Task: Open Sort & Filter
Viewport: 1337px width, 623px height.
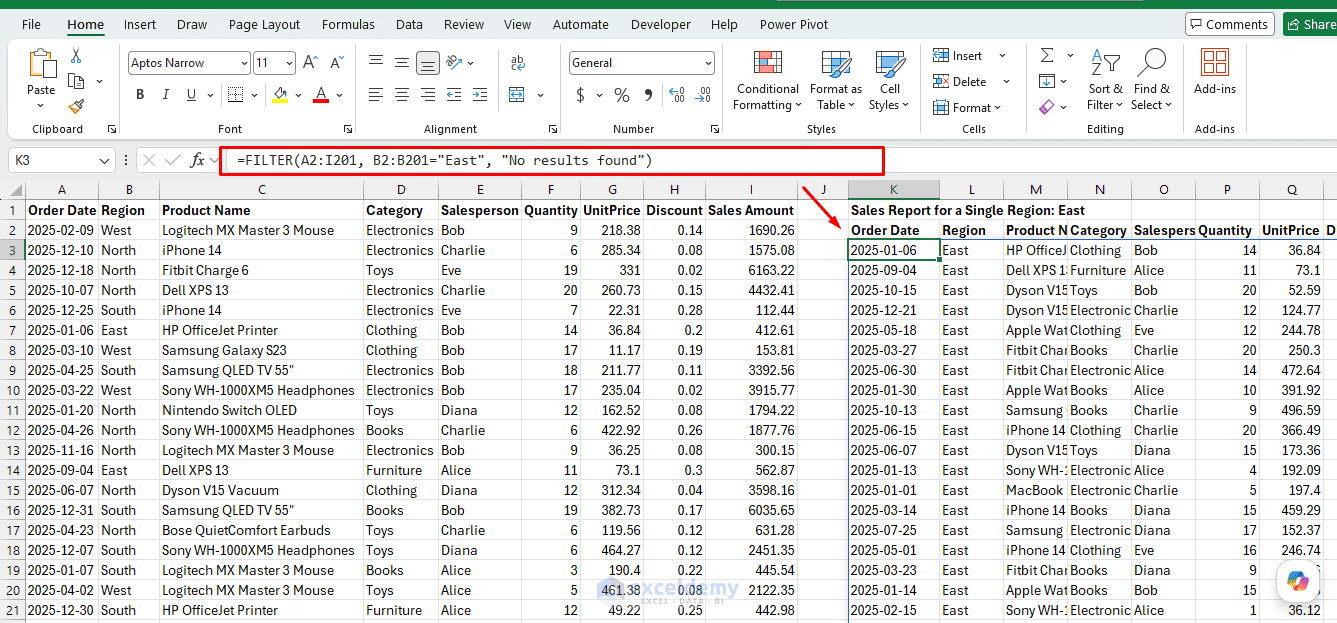Action: pos(1105,80)
